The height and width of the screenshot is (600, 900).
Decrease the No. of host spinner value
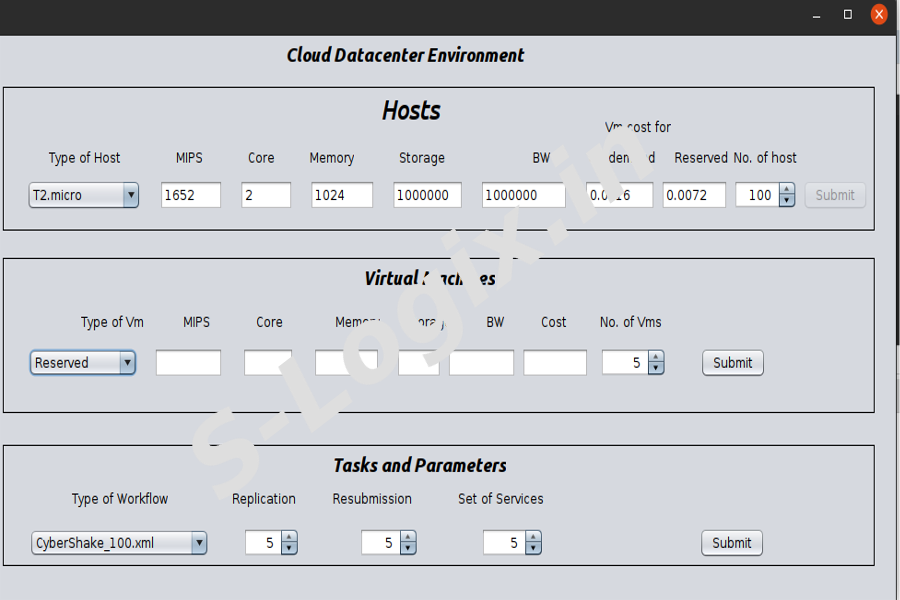[786, 201]
